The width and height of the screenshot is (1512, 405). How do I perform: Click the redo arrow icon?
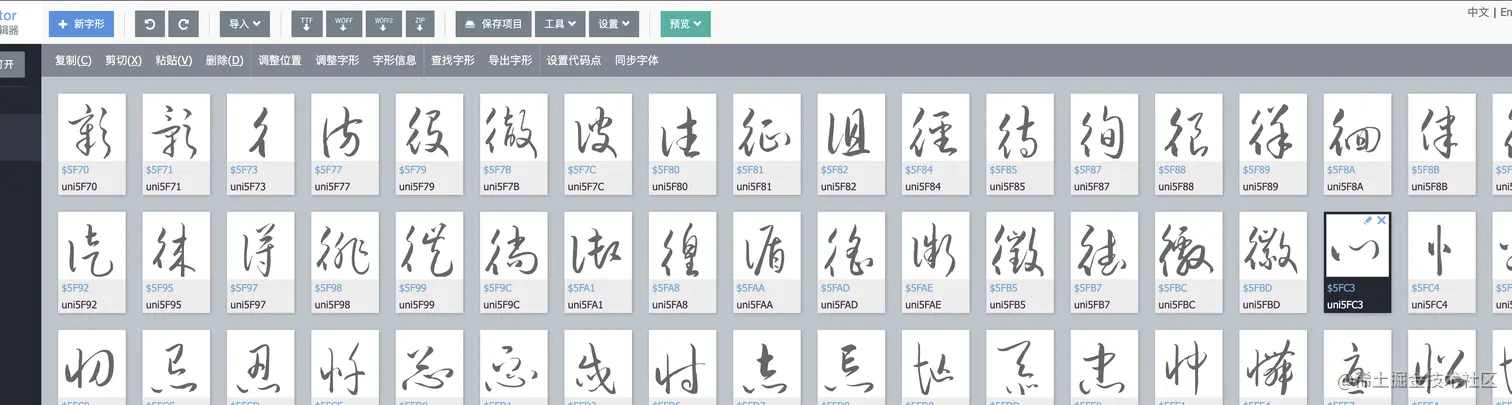[x=183, y=23]
